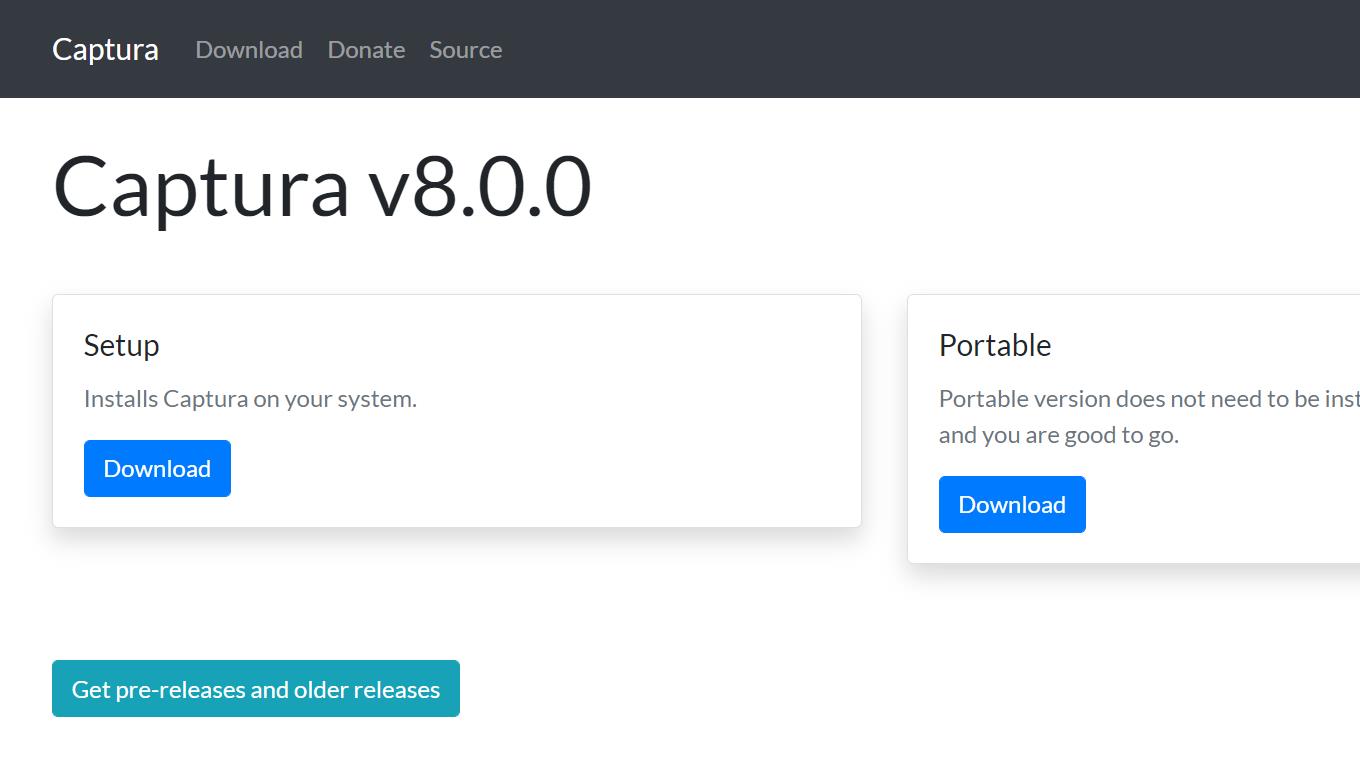
Task: Go to the Donate nav link
Action: (366, 50)
